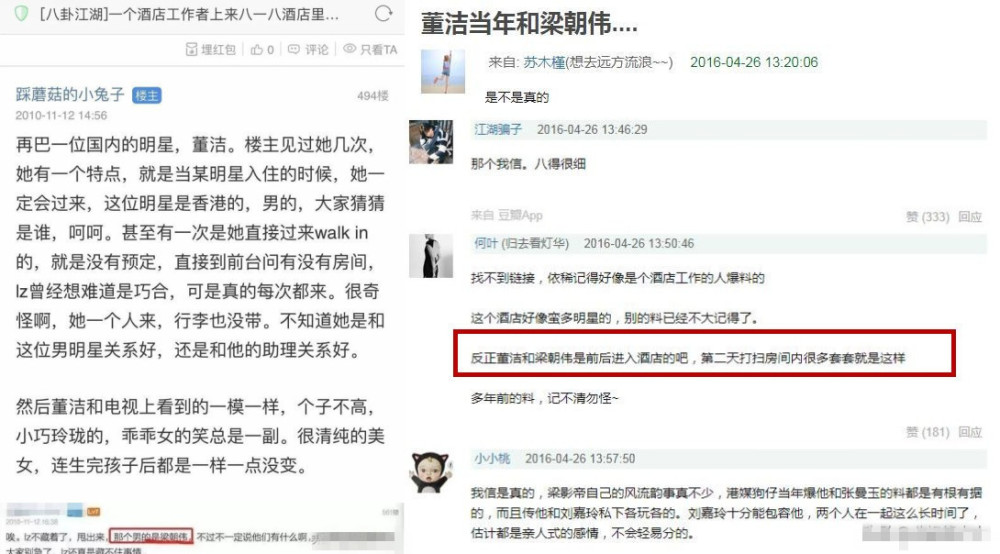Open 苏木槿 author profile link
This screenshot has height=554, width=1000.
544,62
